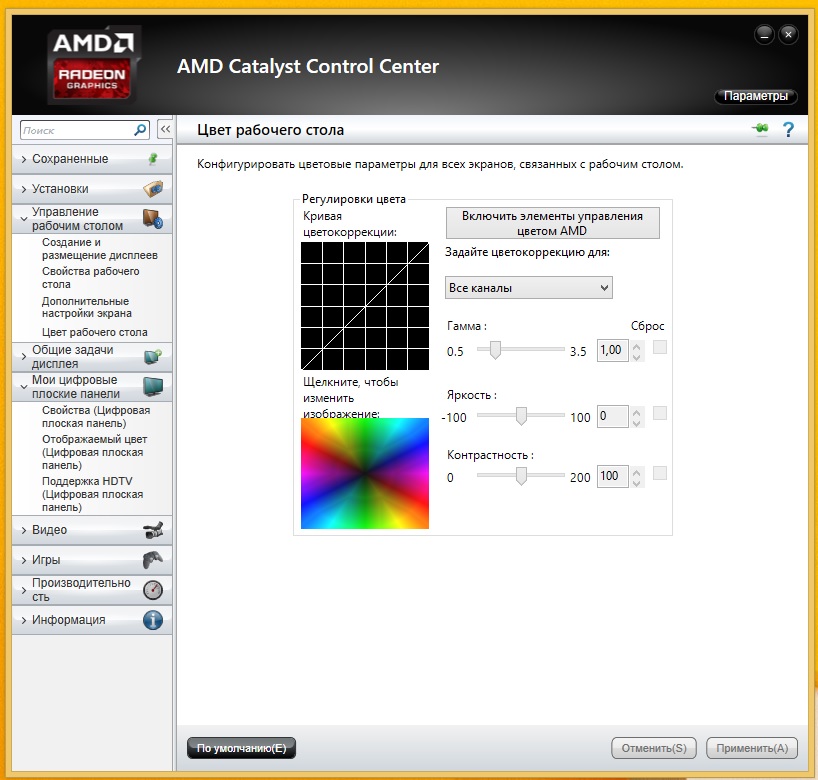This screenshot has width=818, height=780.
Task: Click the По умолчанию(E) button
Action: coord(241,748)
